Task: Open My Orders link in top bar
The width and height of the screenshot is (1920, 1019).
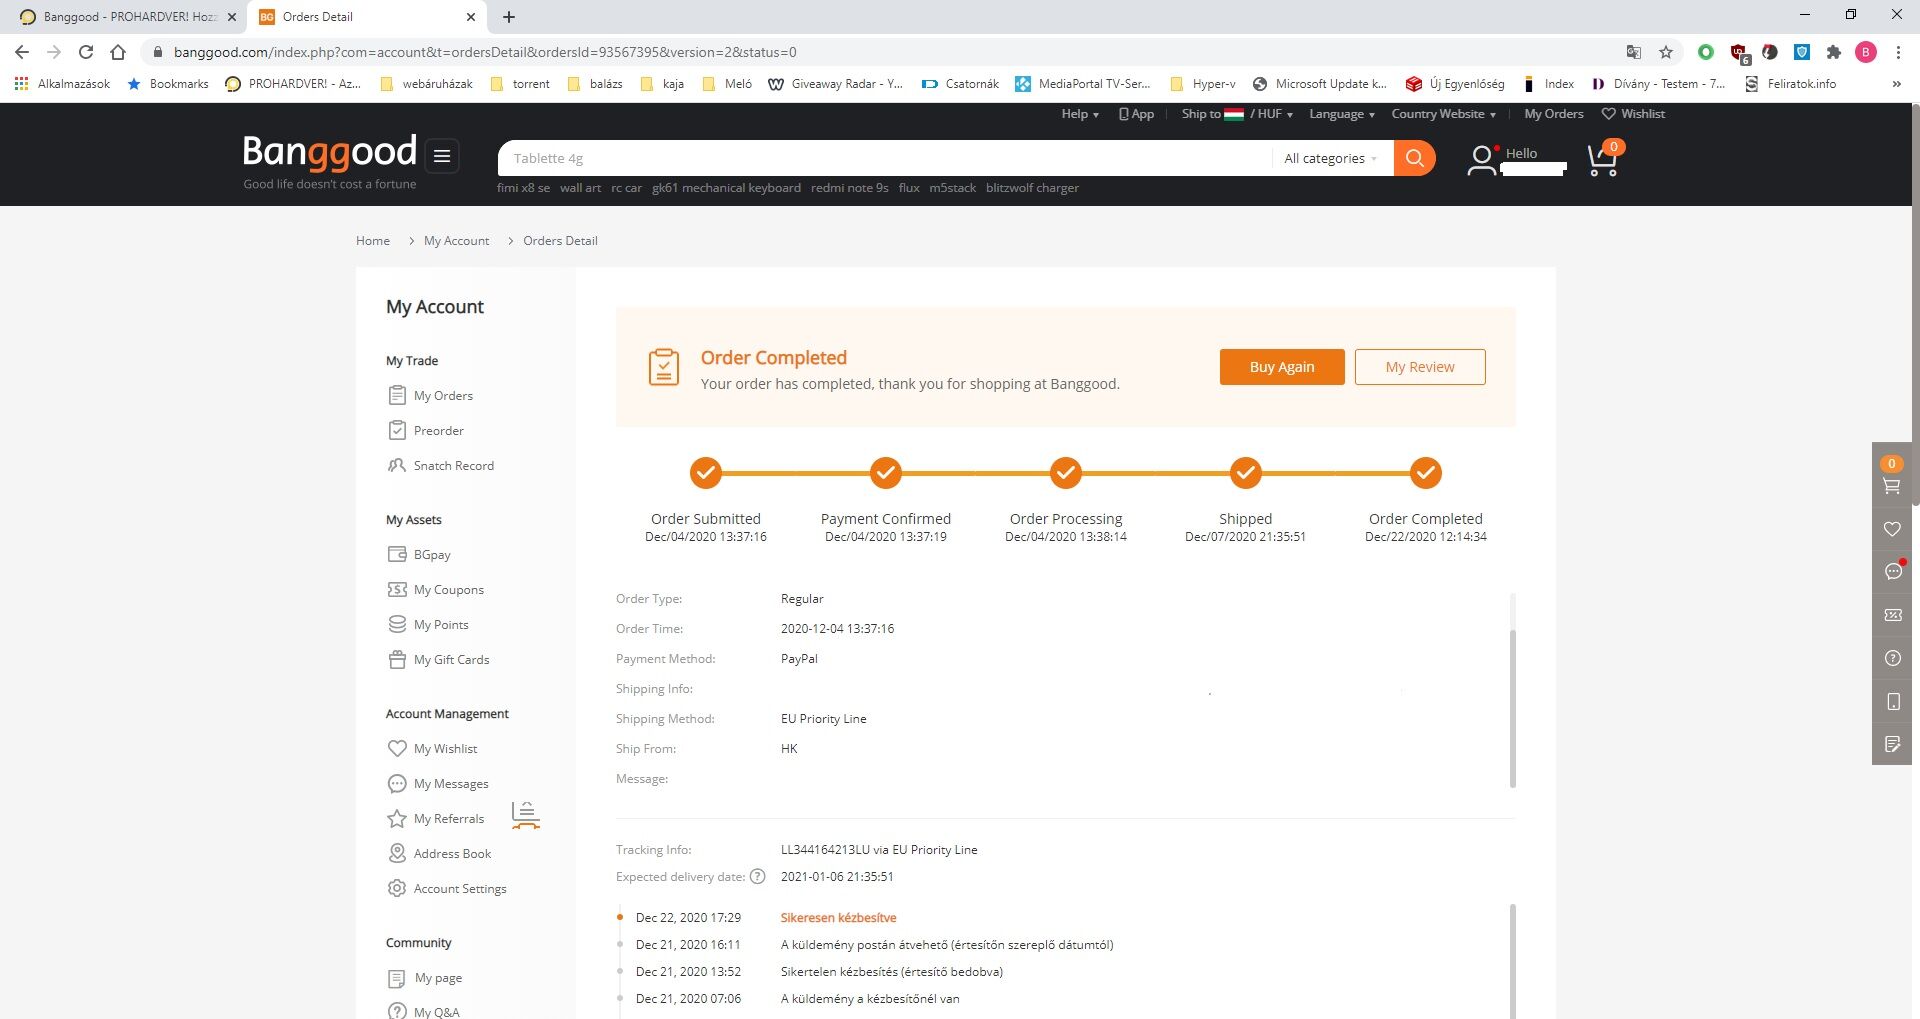Action: click(x=1553, y=114)
